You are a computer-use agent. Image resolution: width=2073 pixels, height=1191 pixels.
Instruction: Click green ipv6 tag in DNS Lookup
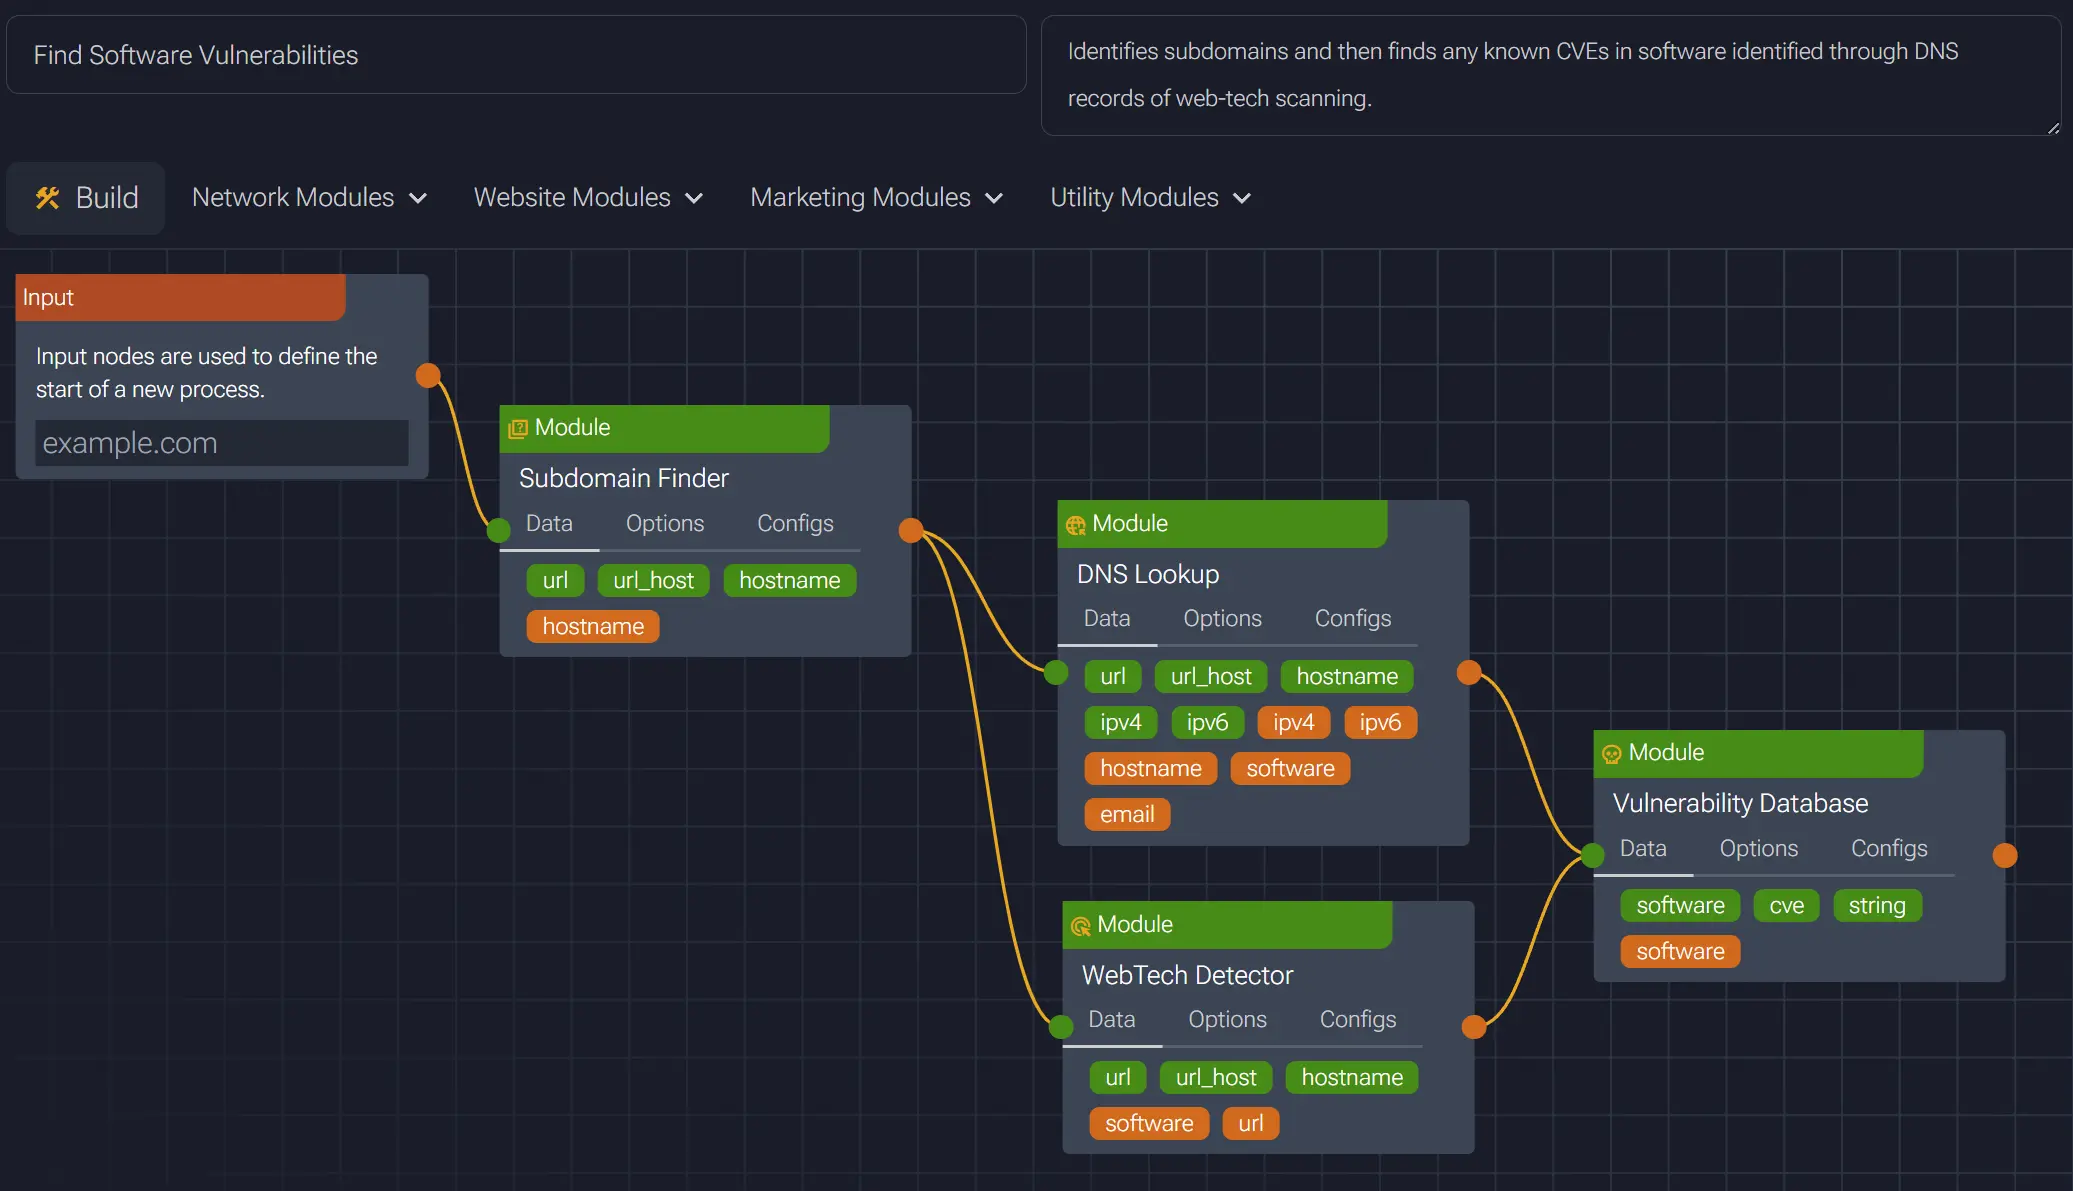coord(1207,722)
